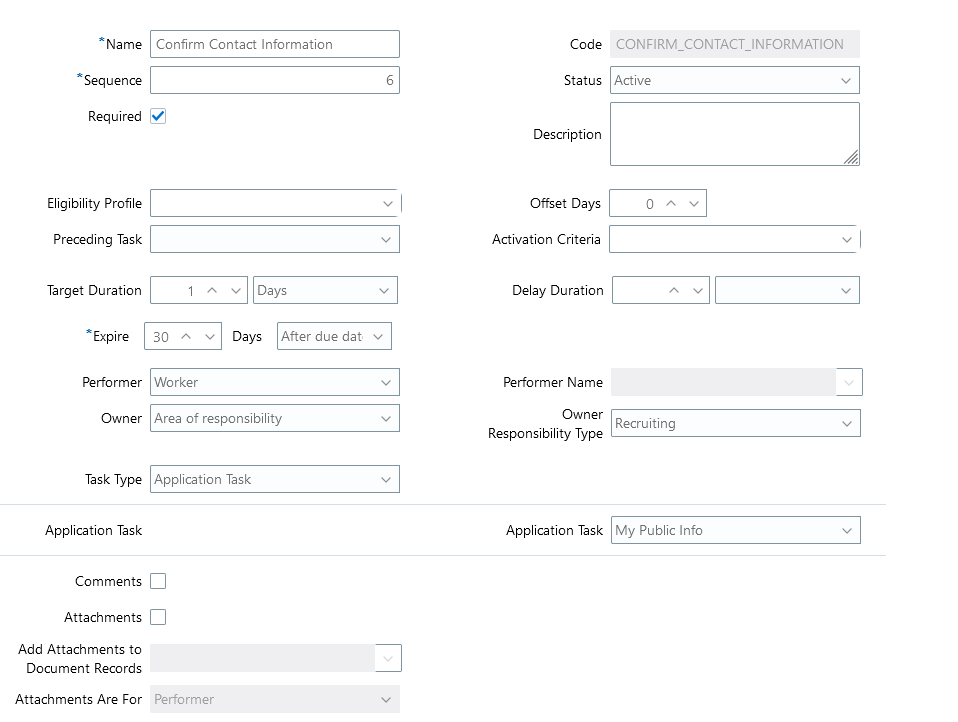The width and height of the screenshot is (958, 722).
Task: Open the Preceding Task dropdown
Action: click(388, 239)
